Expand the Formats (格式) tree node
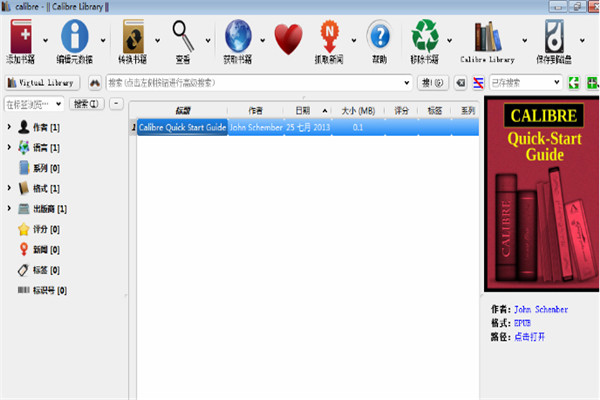The width and height of the screenshot is (600, 400). coord(9,188)
